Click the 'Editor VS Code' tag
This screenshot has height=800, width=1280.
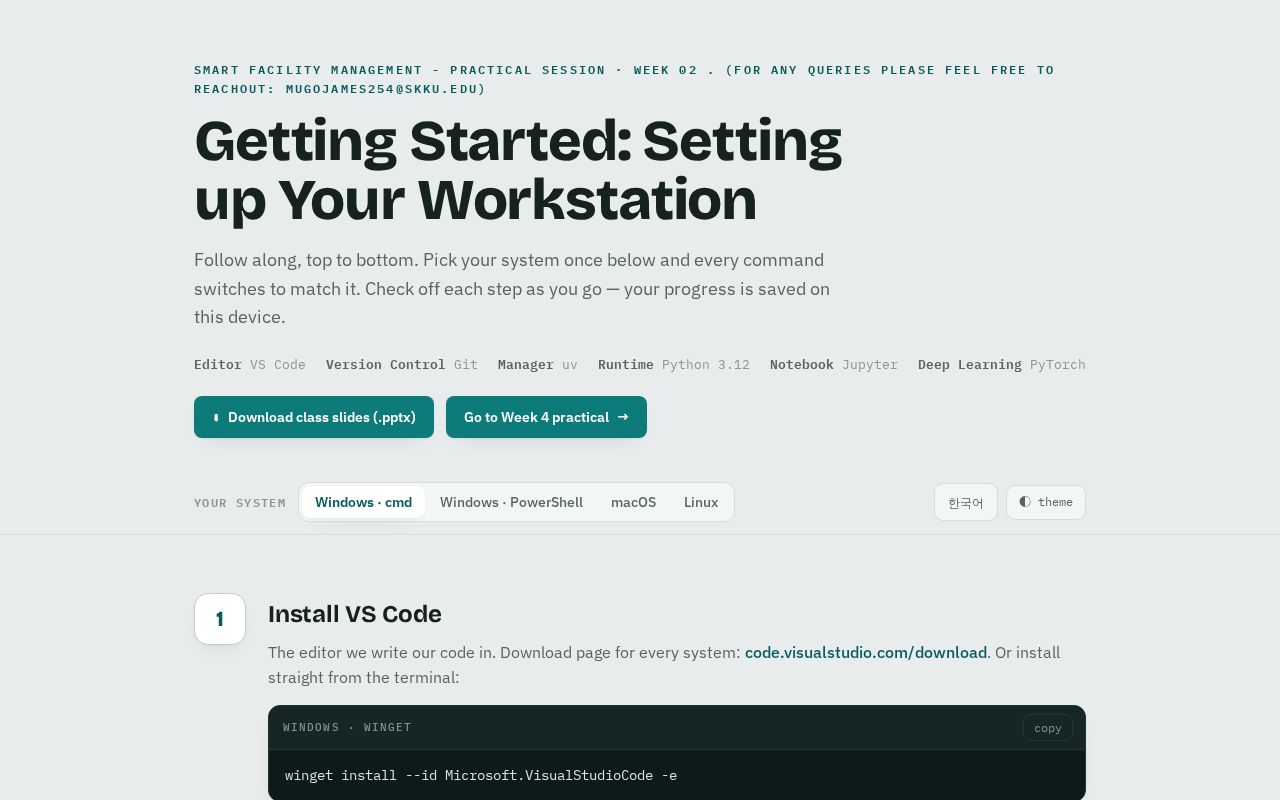click(x=250, y=364)
